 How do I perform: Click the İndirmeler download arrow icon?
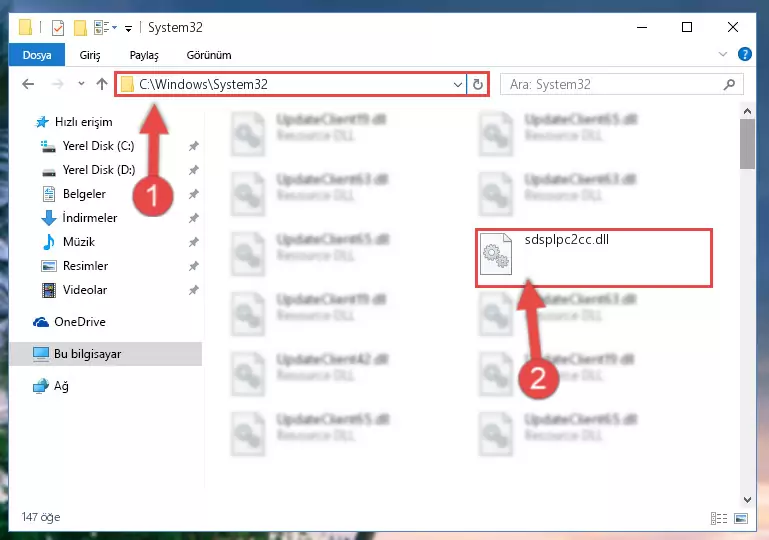tap(49, 218)
